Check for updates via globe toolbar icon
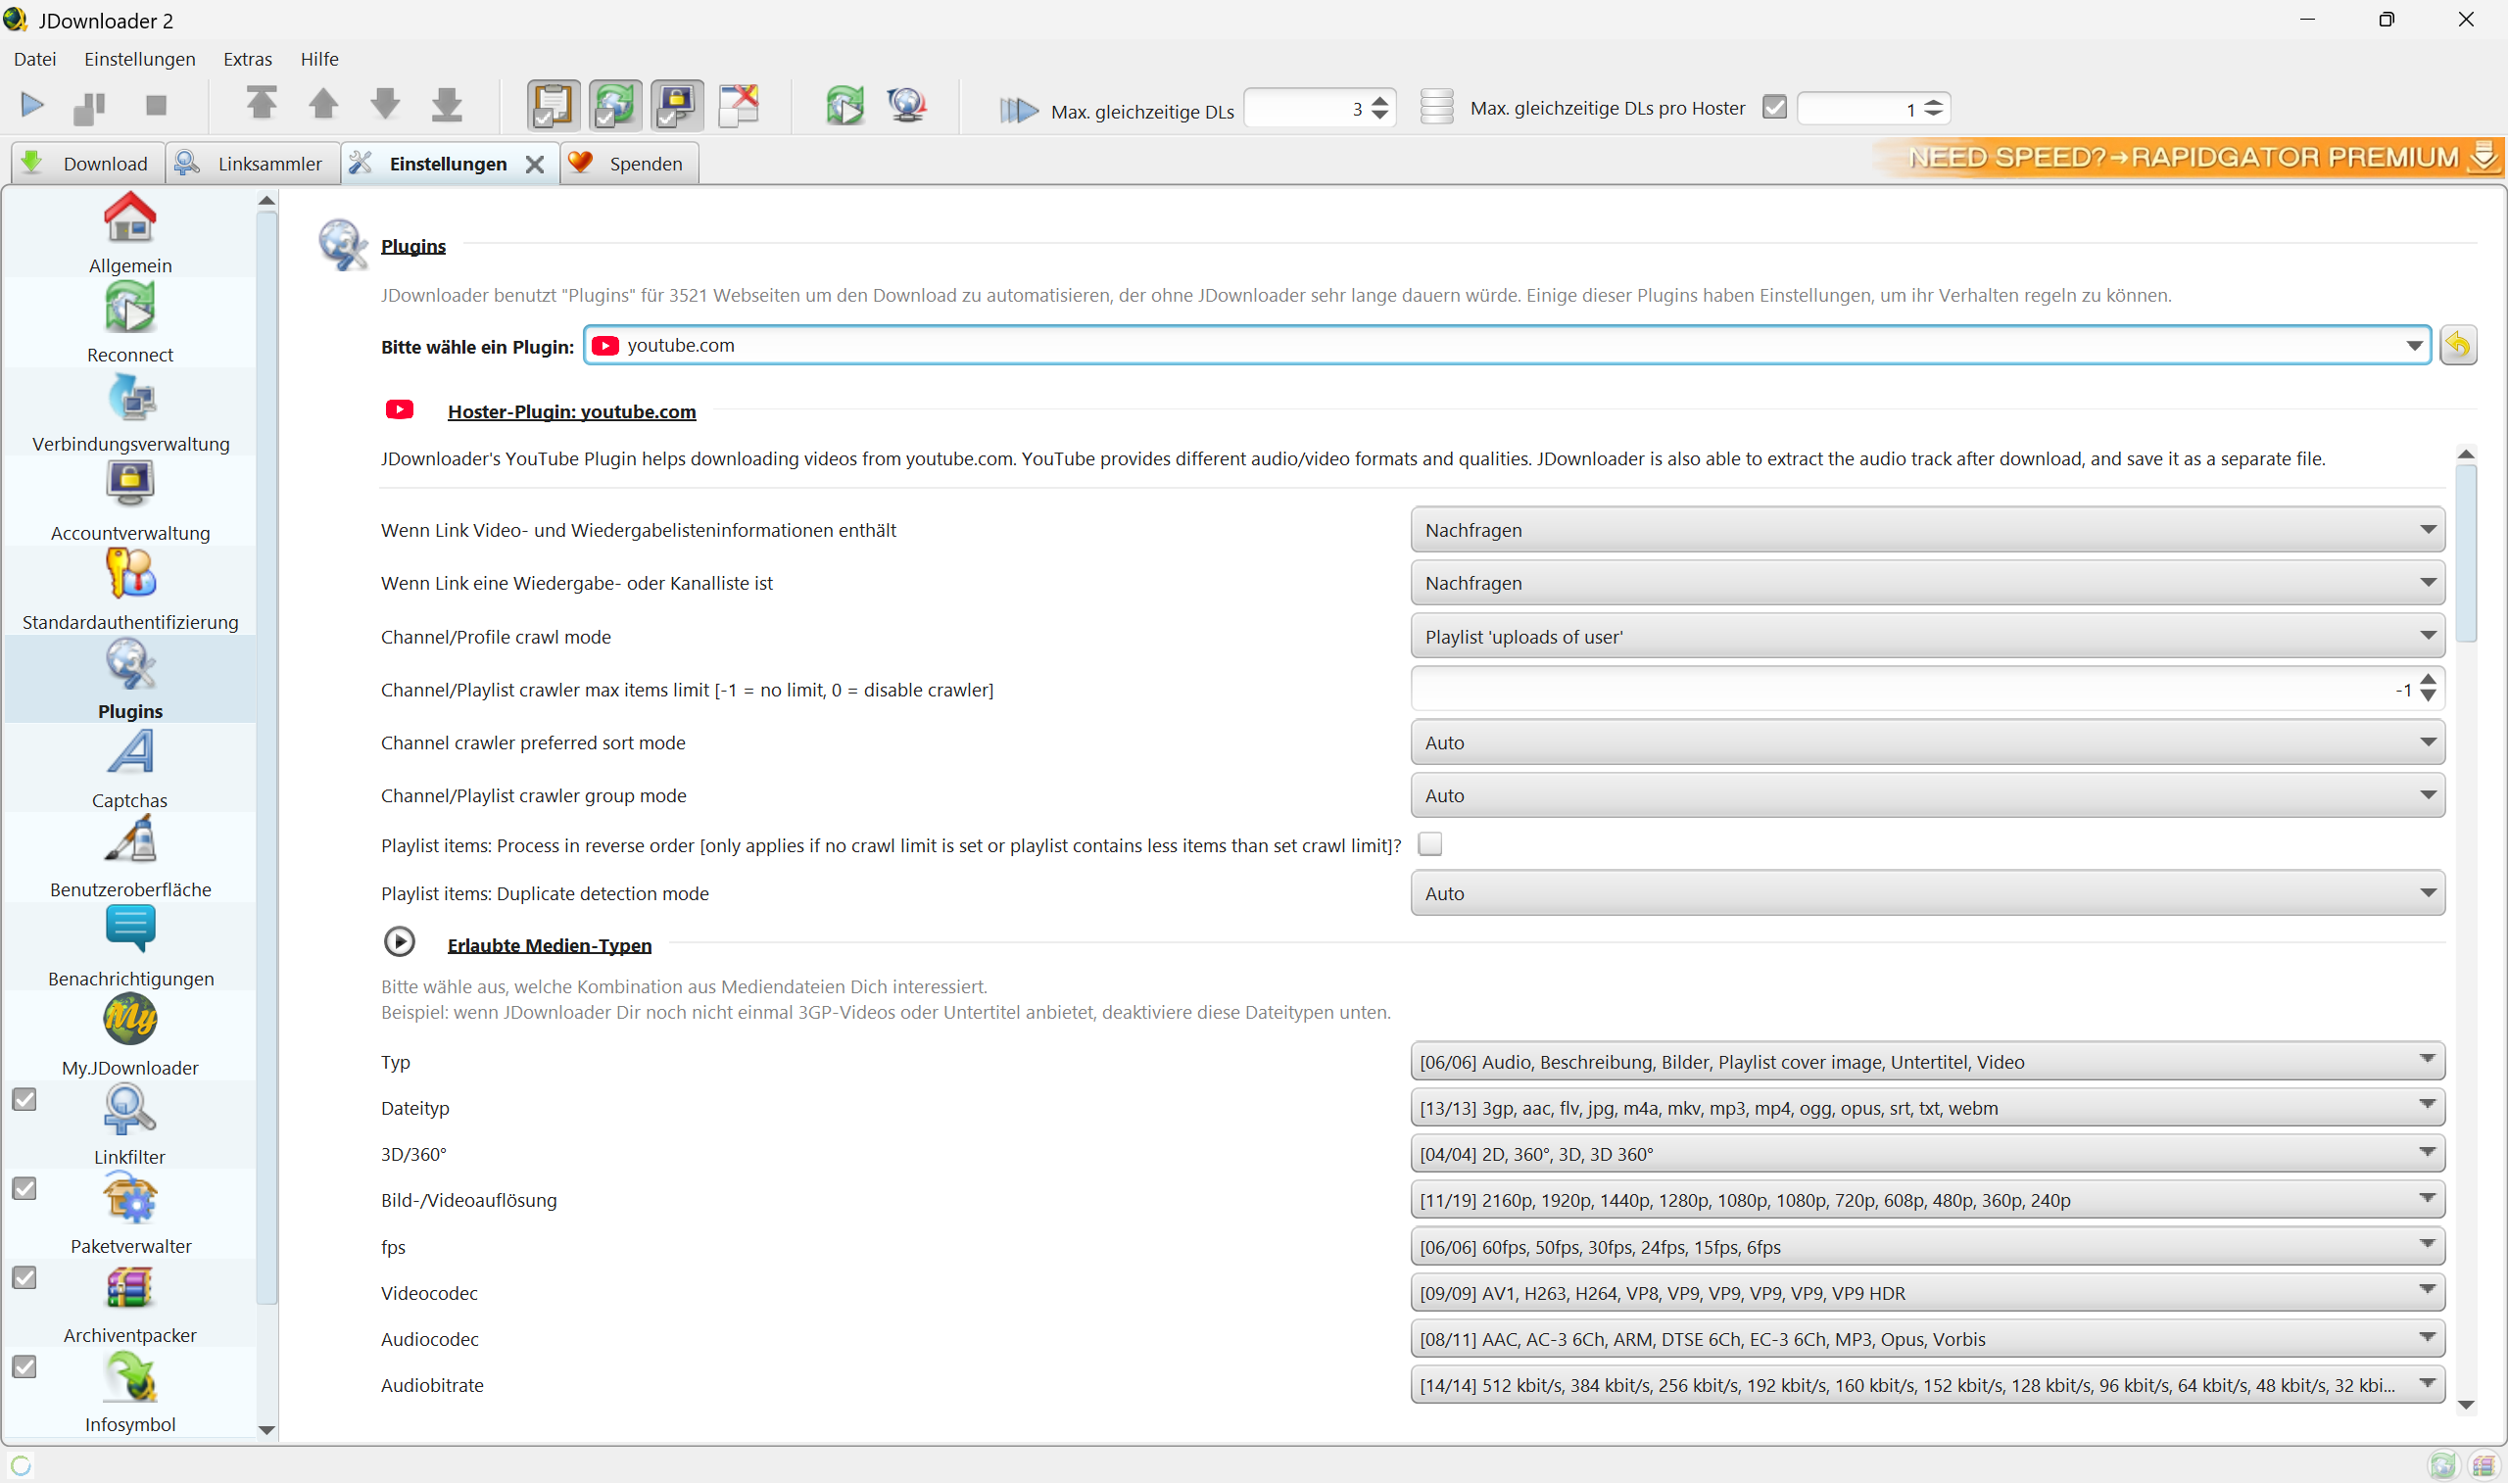The image size is (2508, 1484). [907, 106]
